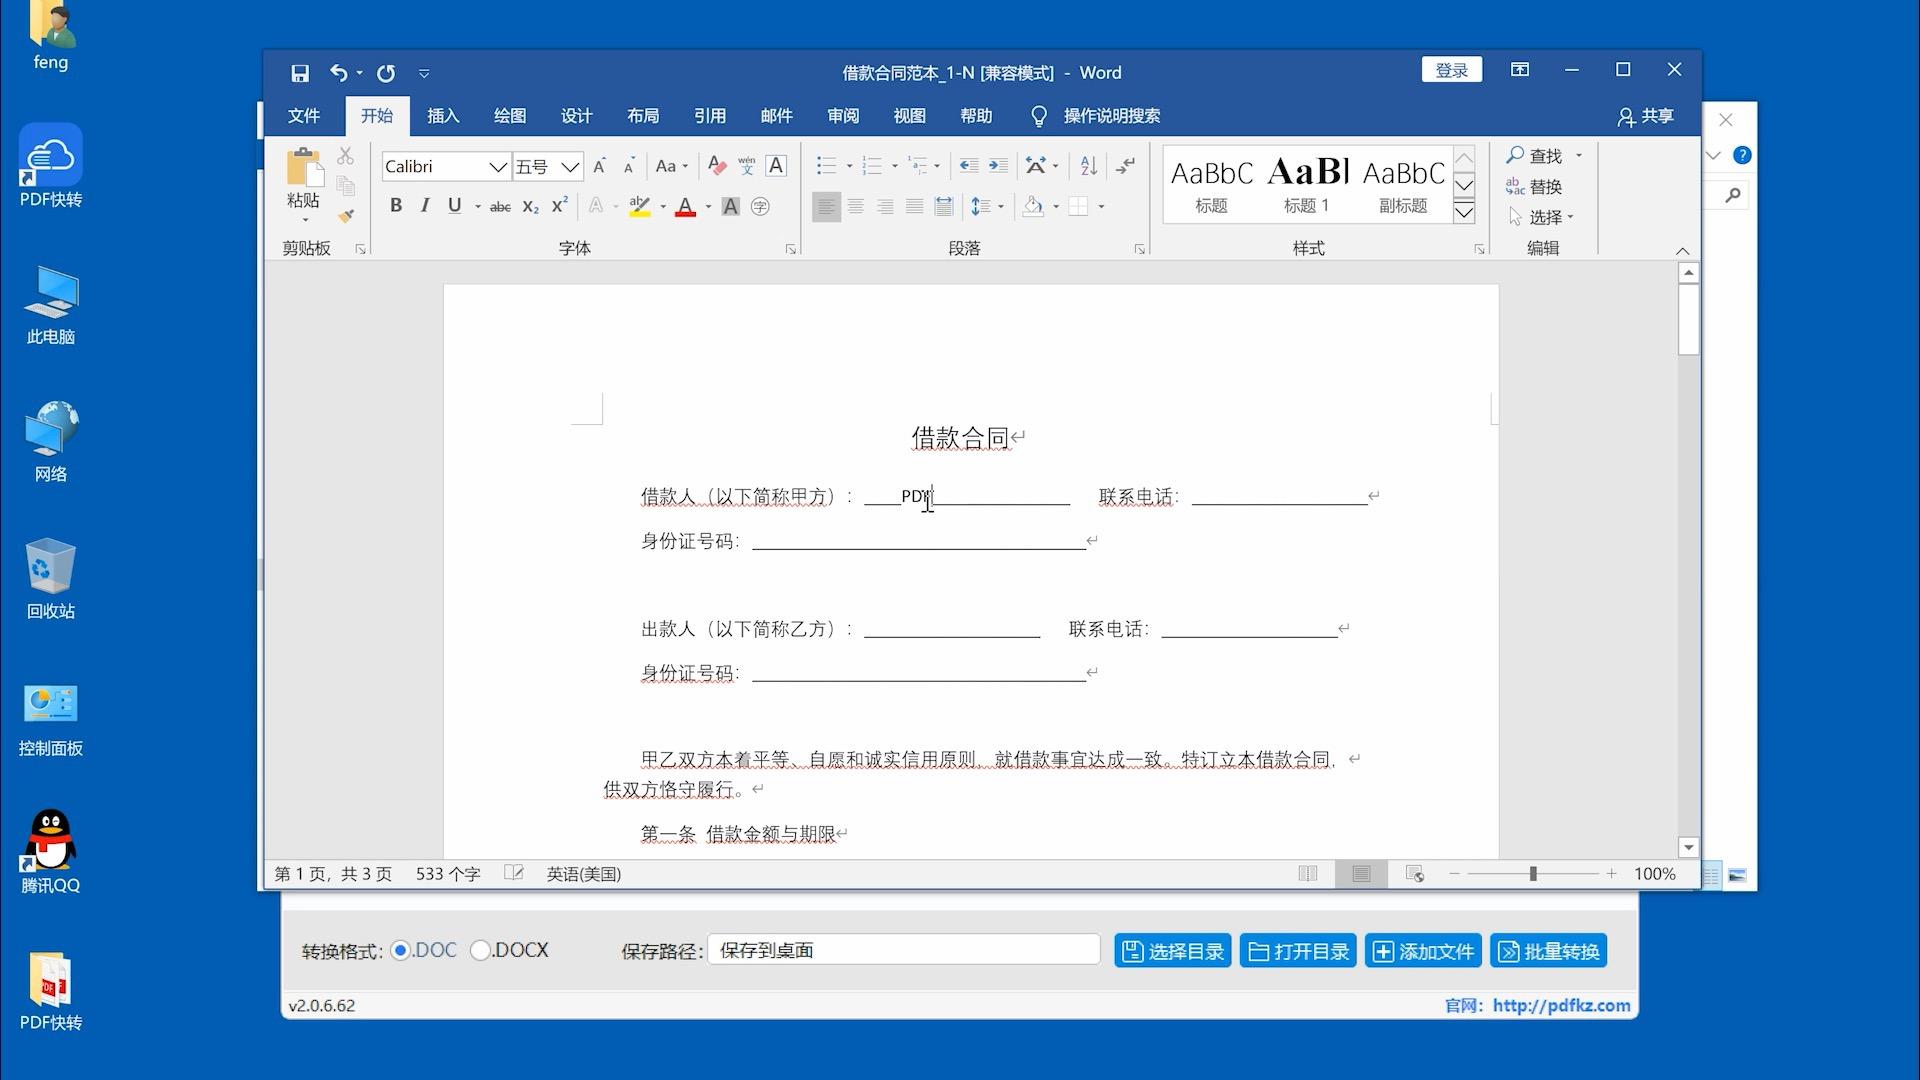Open borders dropdown arrow
Image resolution: width=1920 pixels, height=1080 pixels.
pos(1101,207)
